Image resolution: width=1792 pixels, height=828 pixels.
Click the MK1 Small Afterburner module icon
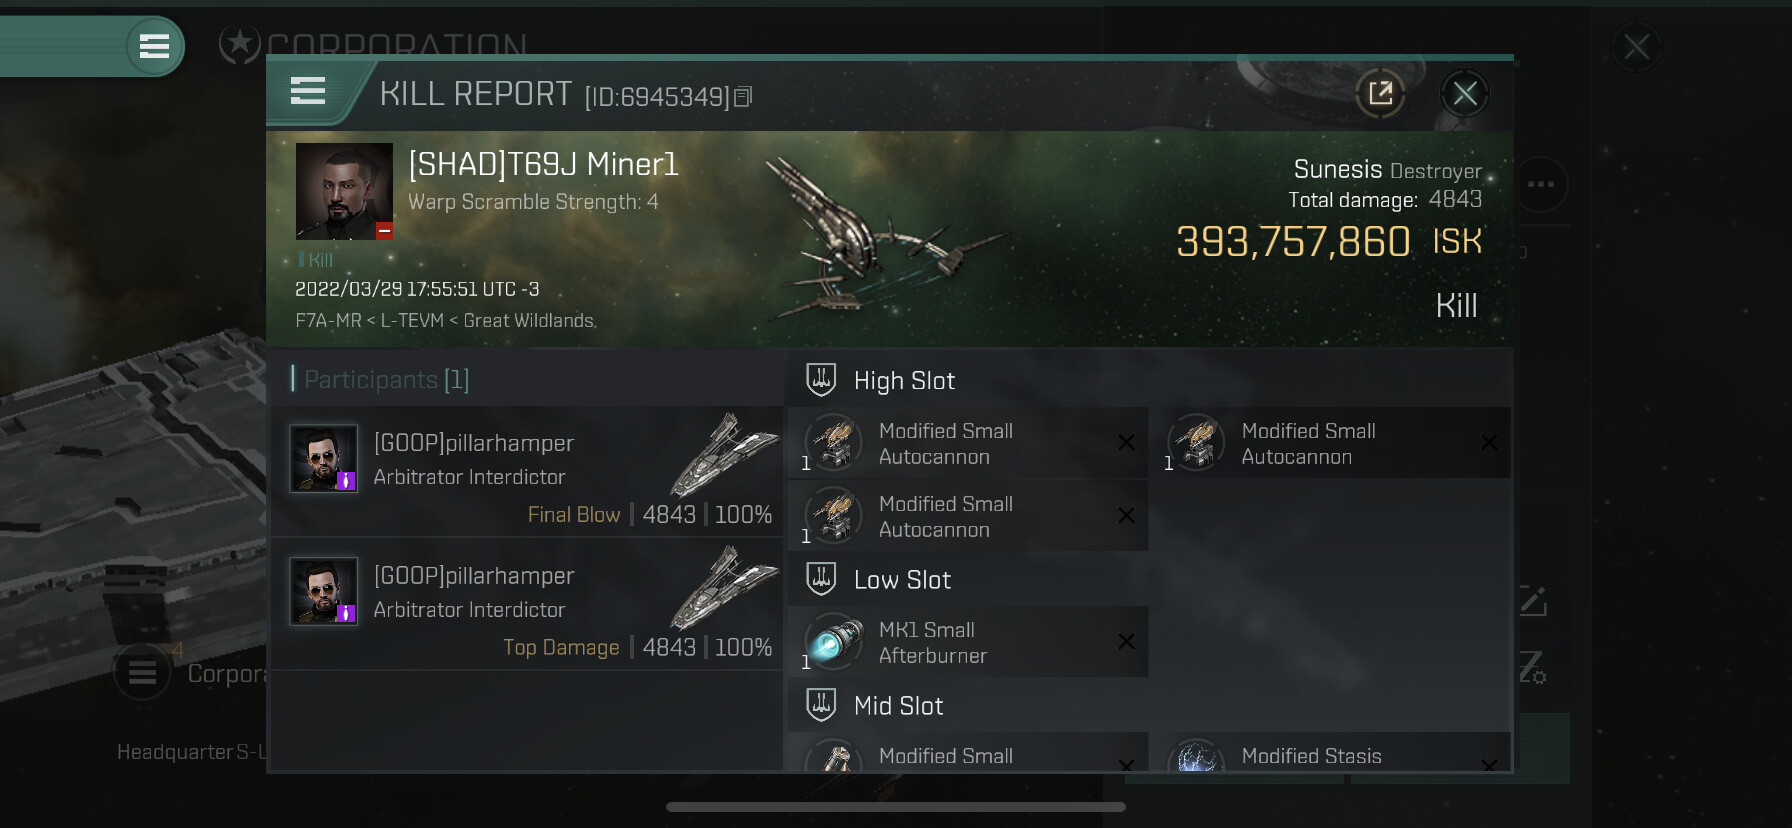click(x=833, y=641)
